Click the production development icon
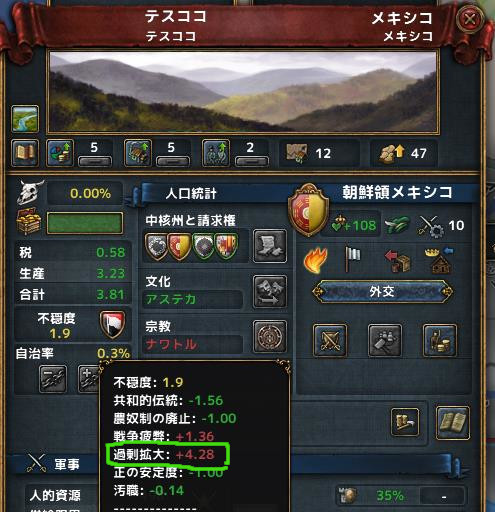The image size is (495, 512). (x=138, y=153)
